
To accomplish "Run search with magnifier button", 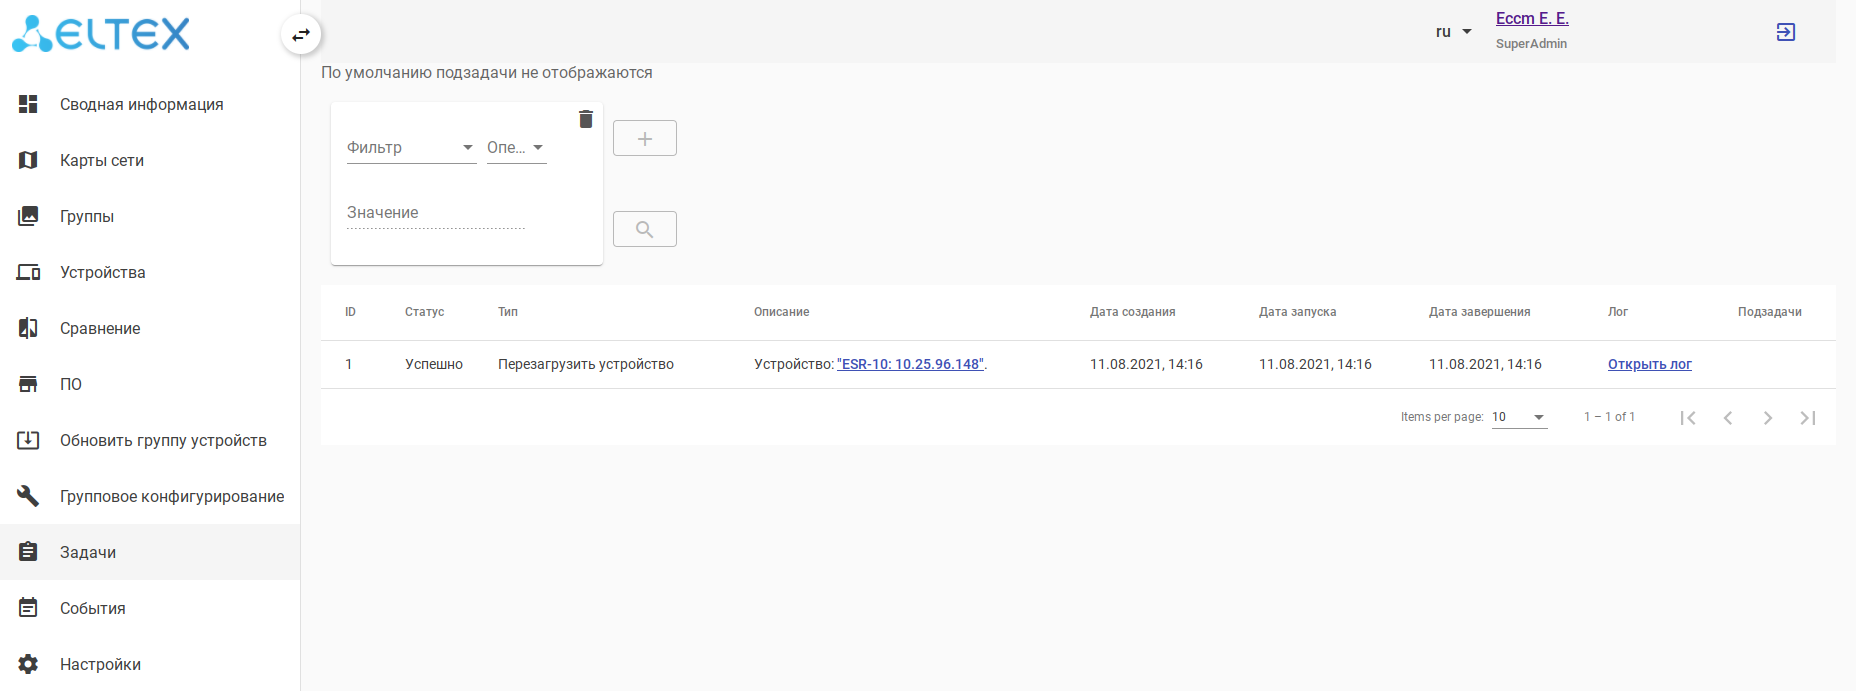I will 644,229.
